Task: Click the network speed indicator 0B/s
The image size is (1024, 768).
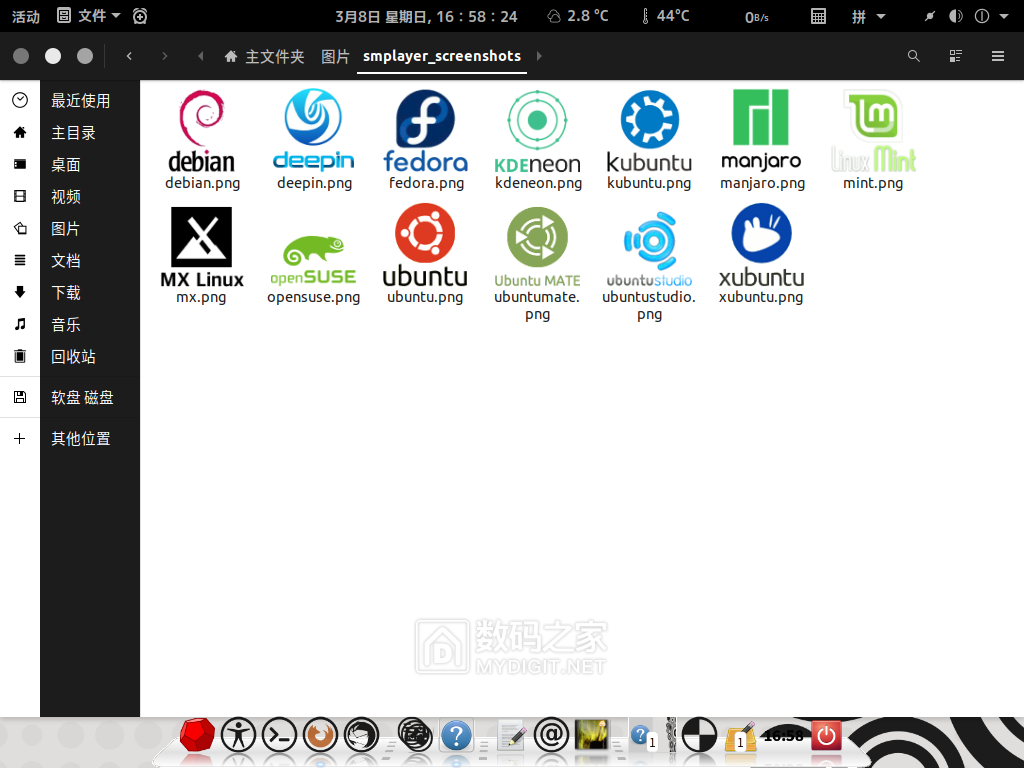Action: click(757, 17)
